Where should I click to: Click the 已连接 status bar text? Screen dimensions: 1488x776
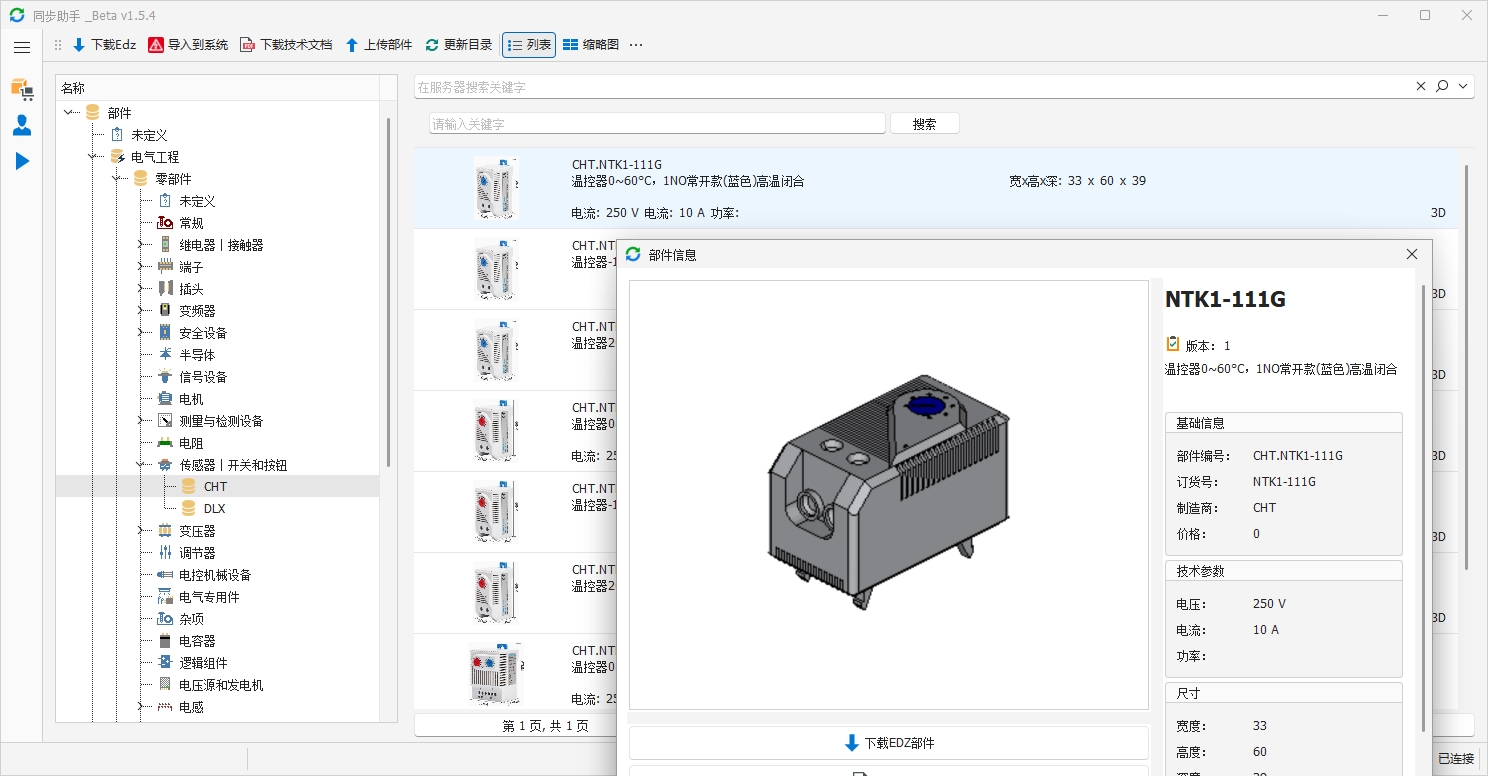point(1456,759)
